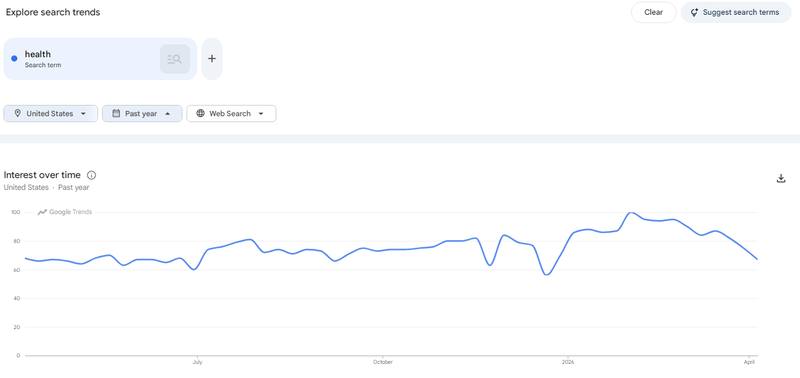The height and width of the screenshot is (378, 800).
Task: Expand the Past year time range dropdown
Action: coord(142,113)
